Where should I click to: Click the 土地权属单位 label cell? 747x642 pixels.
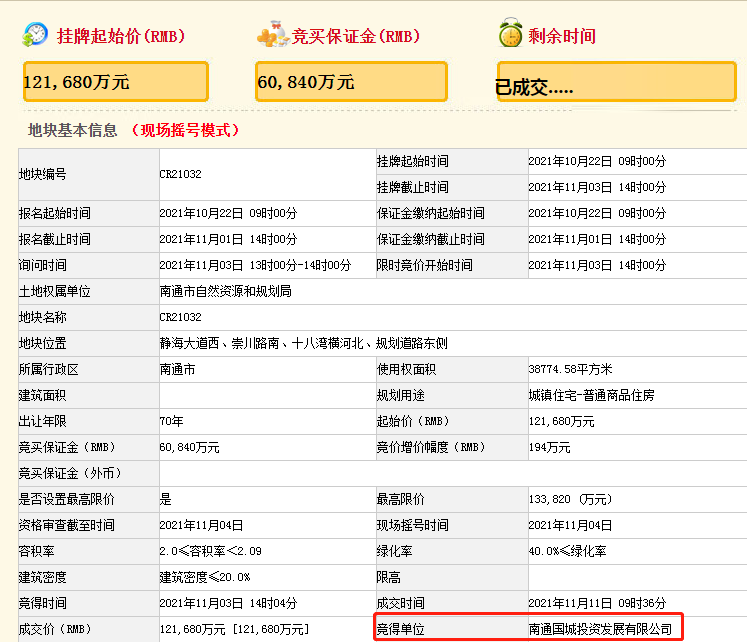(89, 291)
